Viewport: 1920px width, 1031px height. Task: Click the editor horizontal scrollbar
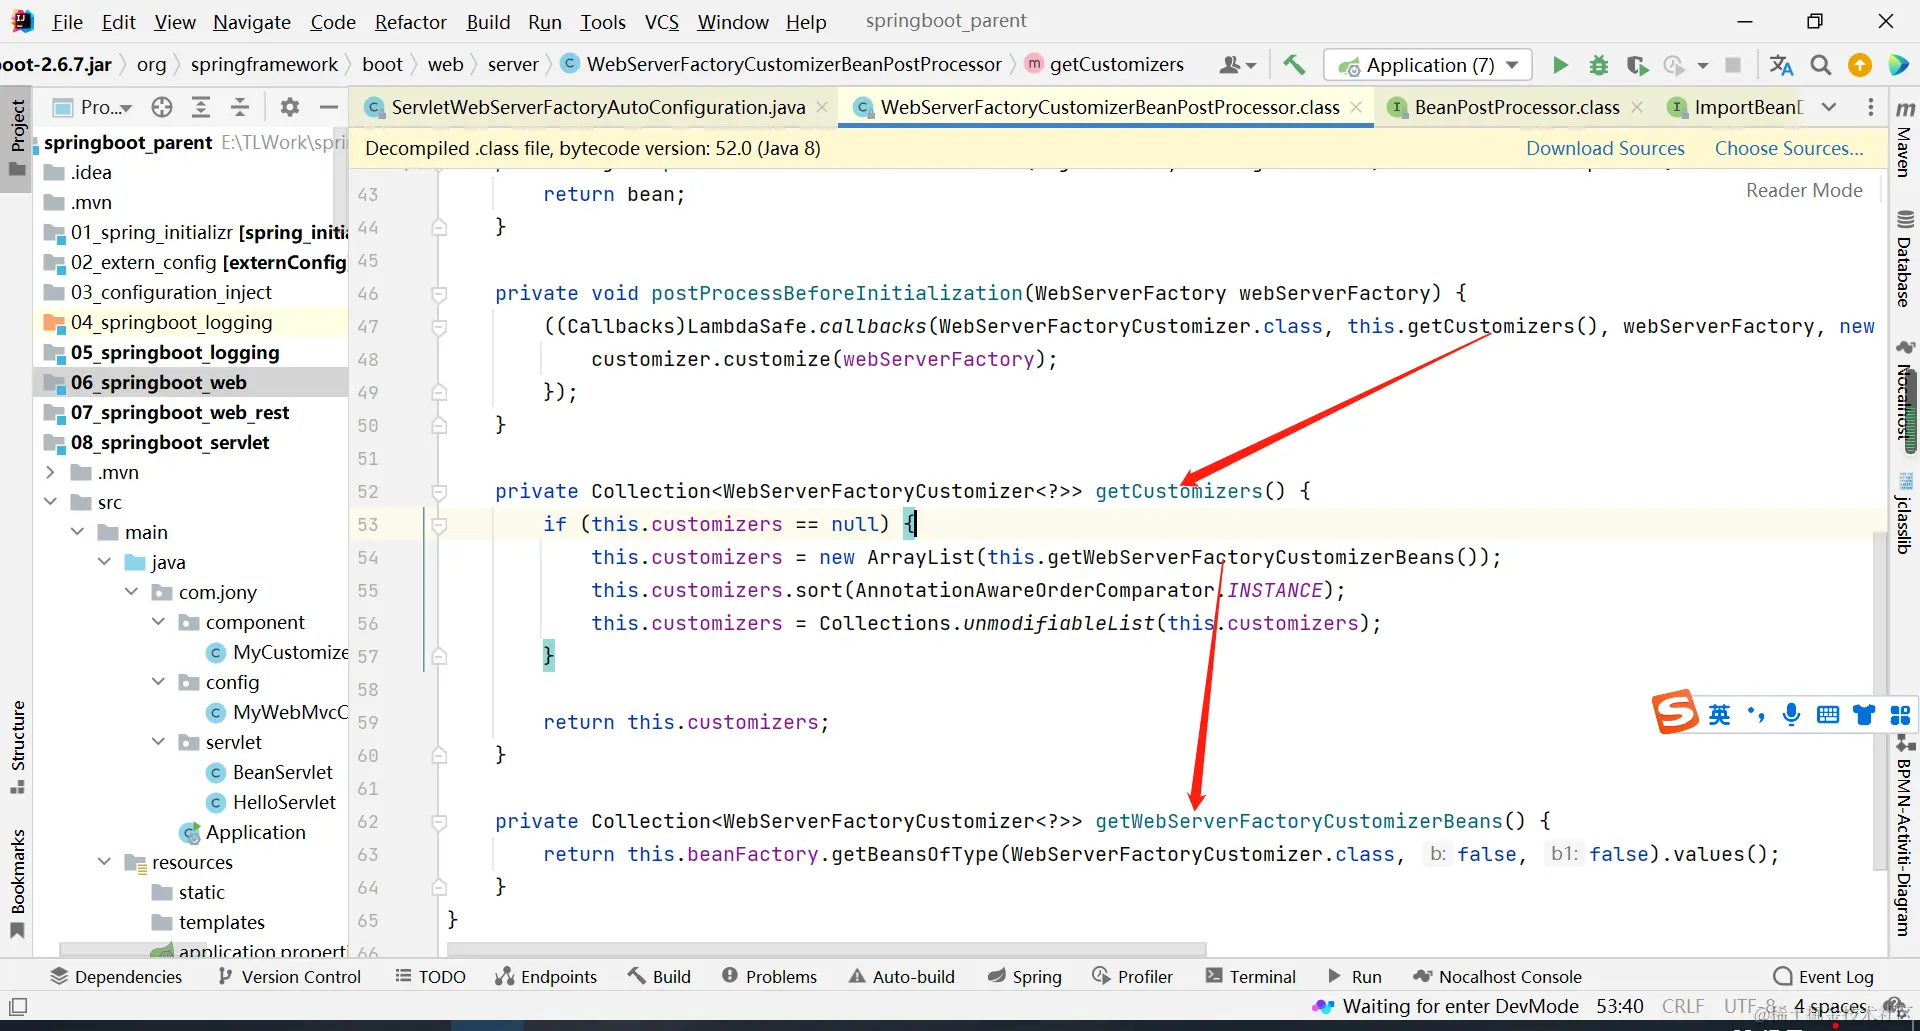[826, 948]
